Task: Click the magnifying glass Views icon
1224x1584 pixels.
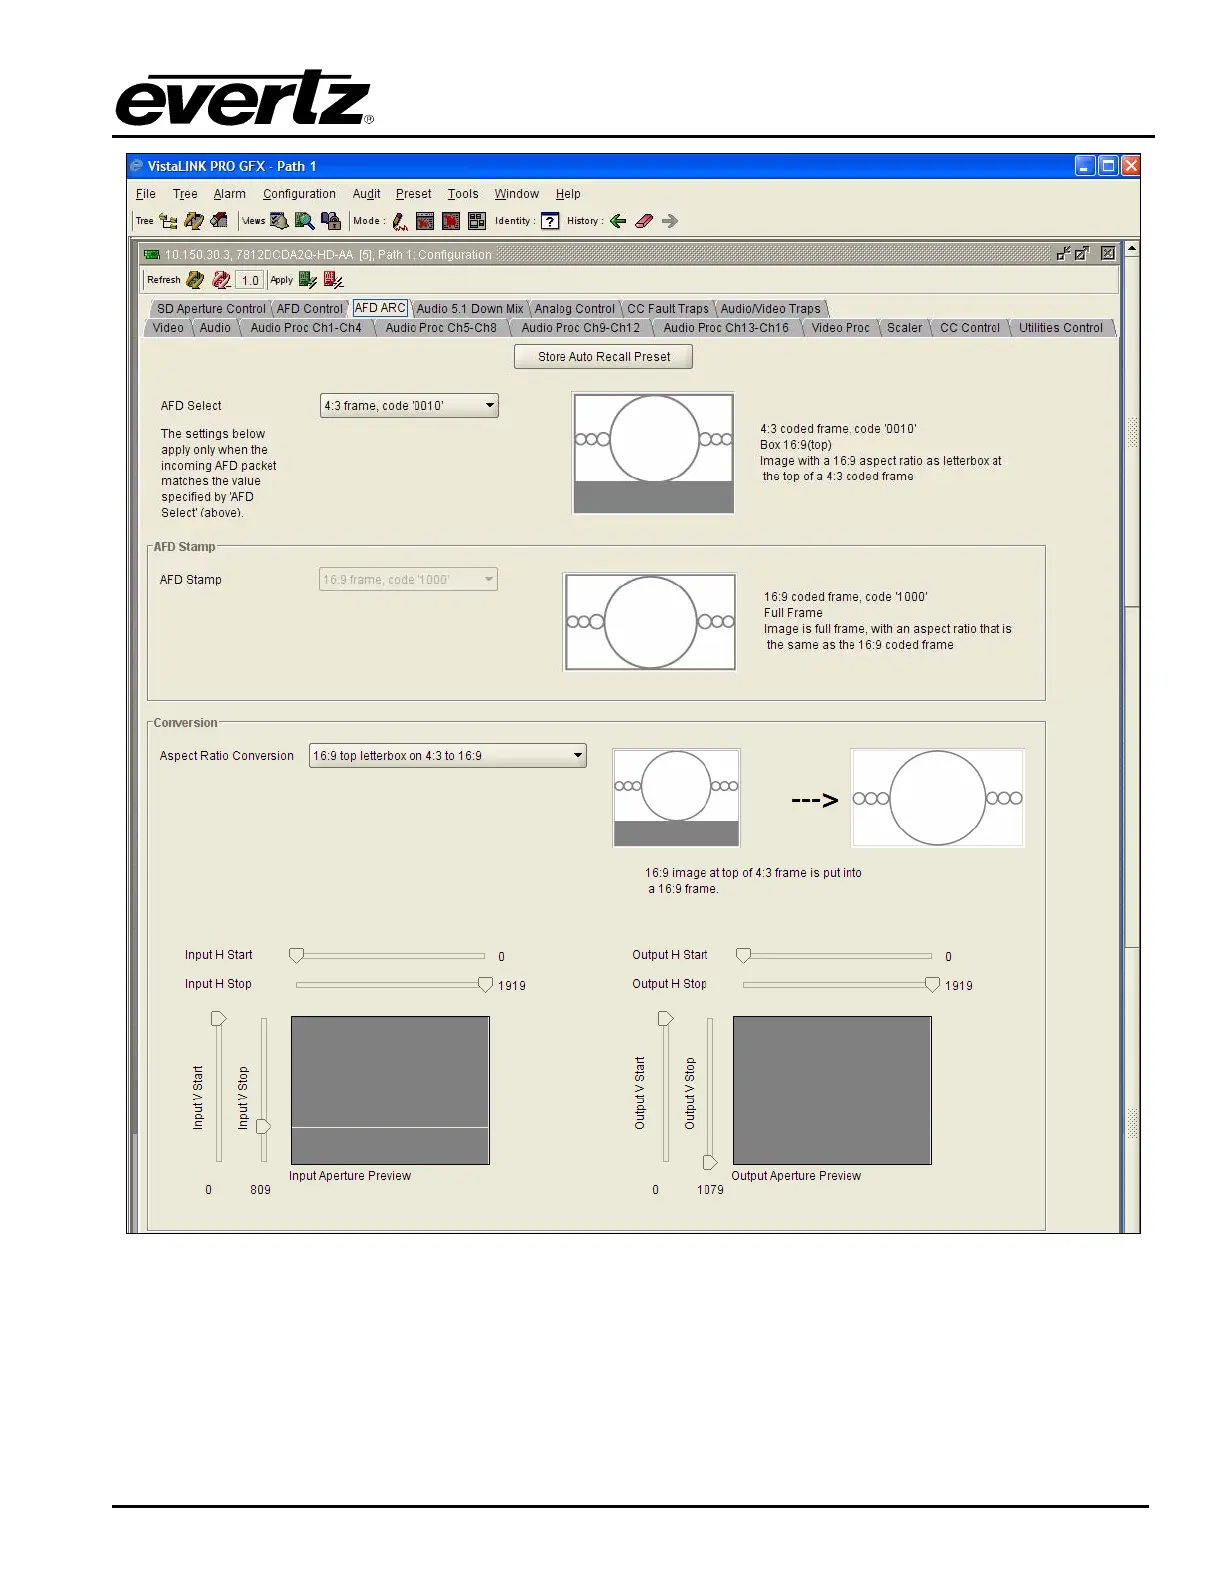Action: pyautogui.click(x=304, y=221)
